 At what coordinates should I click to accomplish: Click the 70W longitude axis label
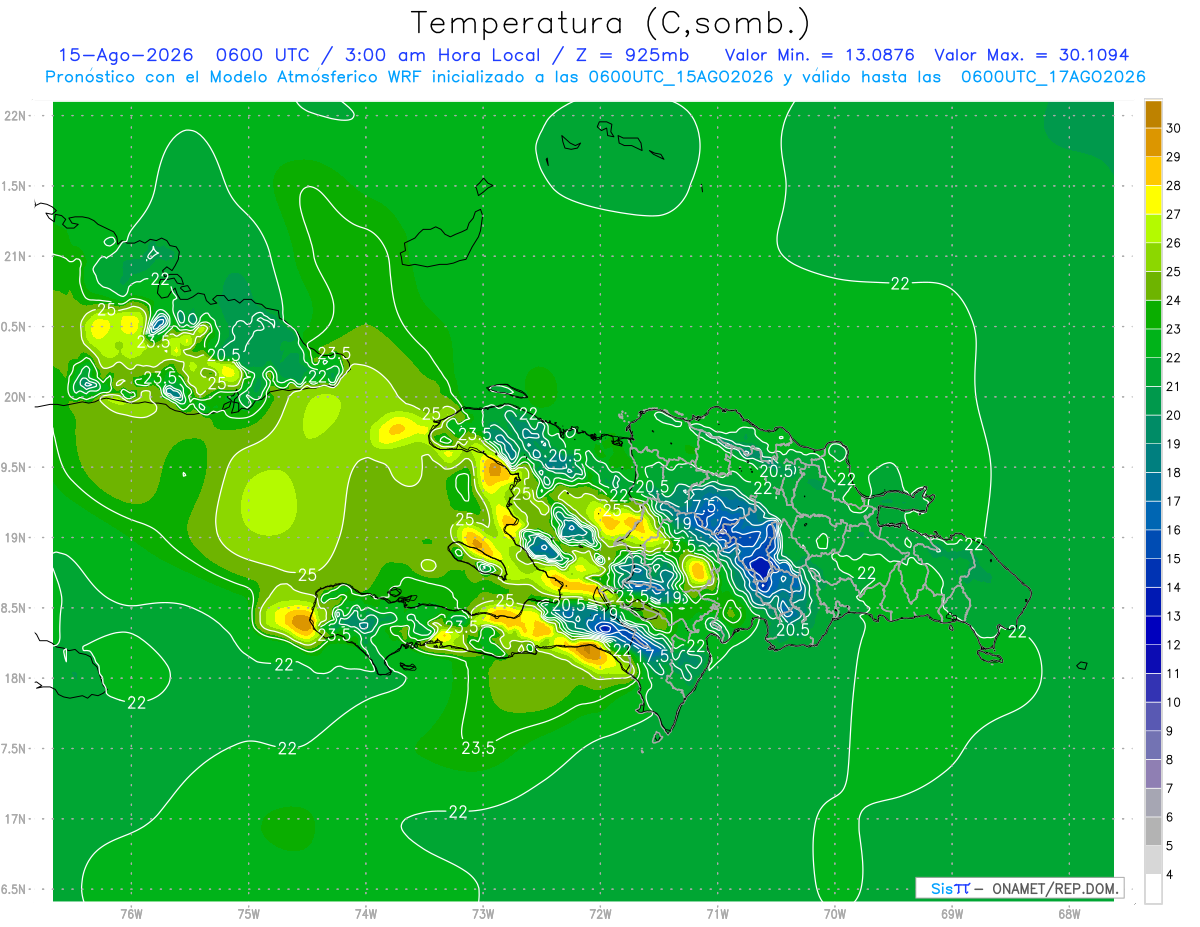(x=834, y=913)
